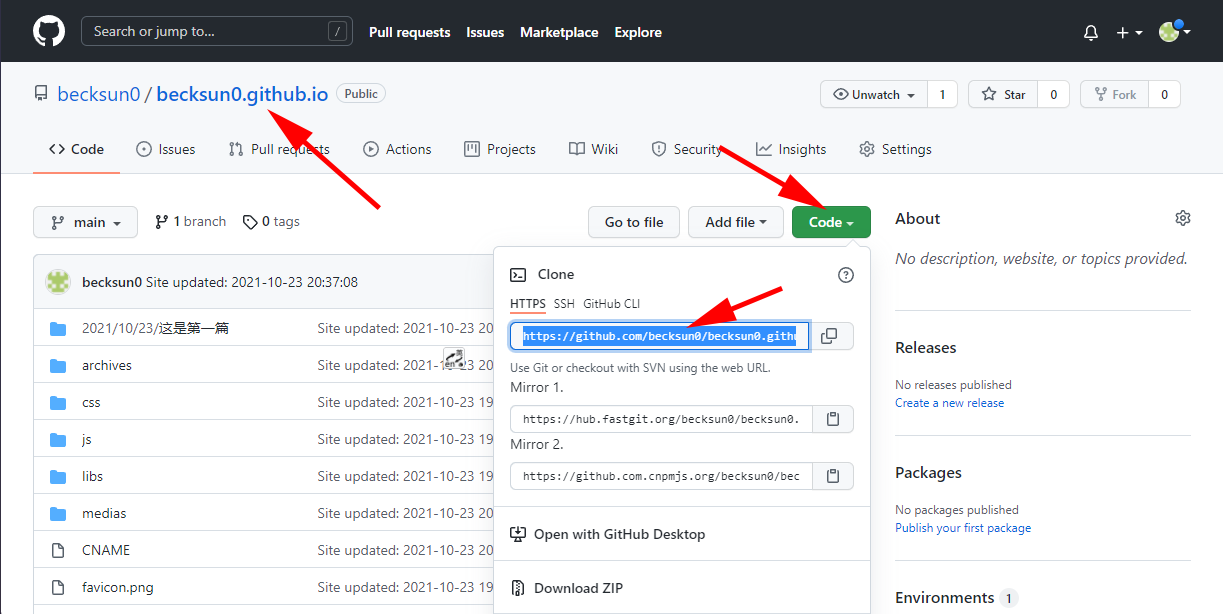The height and width of the screenshot is (614, 1223).
Task: Select the GitHub CLI clone option
Action: pyautogui.click(x=612, y=304)
